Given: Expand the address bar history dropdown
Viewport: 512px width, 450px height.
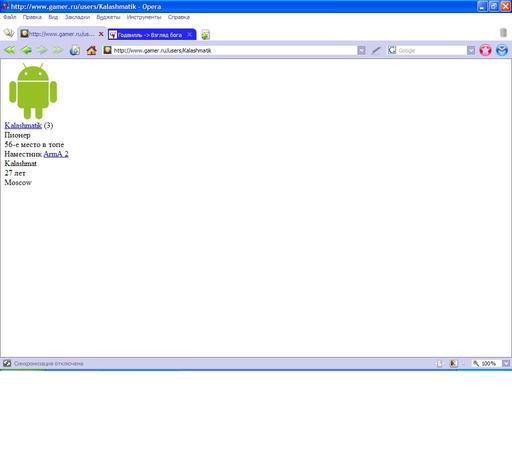Looking at the screenshot, I should pos(361,50).
